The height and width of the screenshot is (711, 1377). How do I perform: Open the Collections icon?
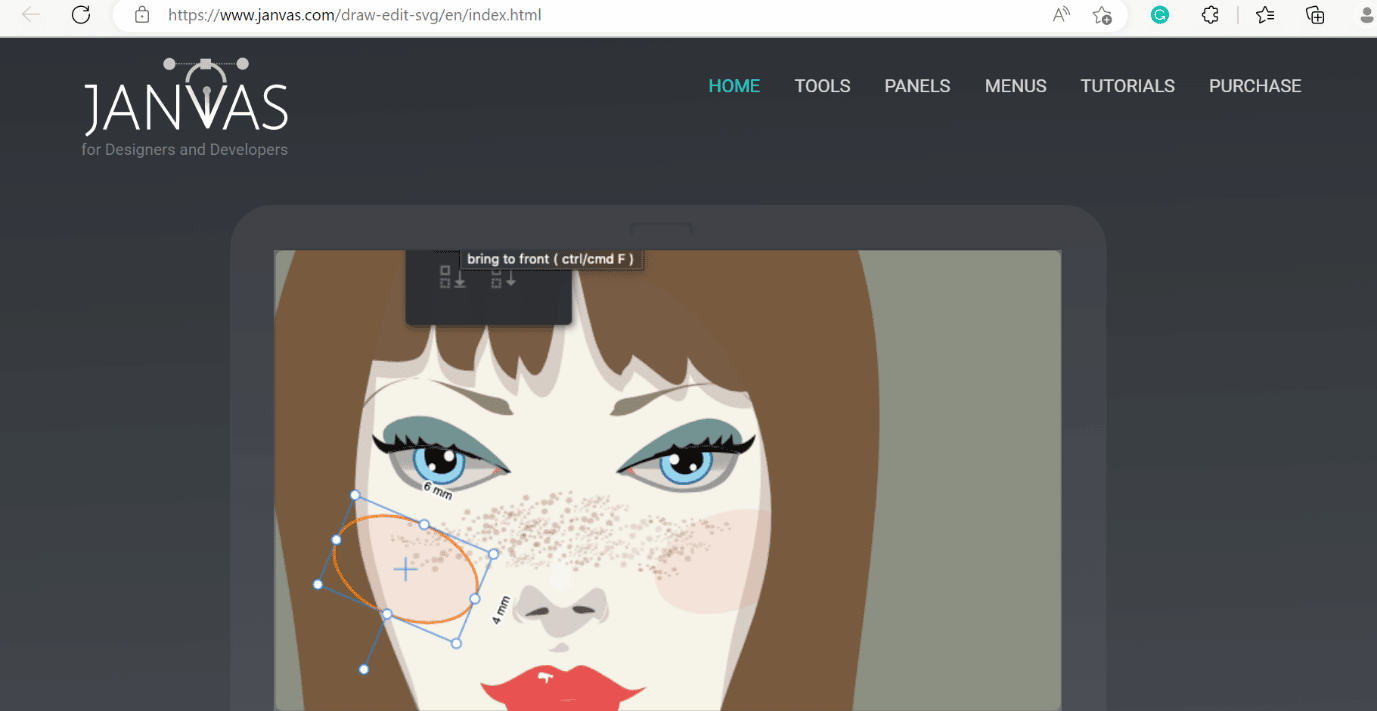click(x=1316, y=15)
